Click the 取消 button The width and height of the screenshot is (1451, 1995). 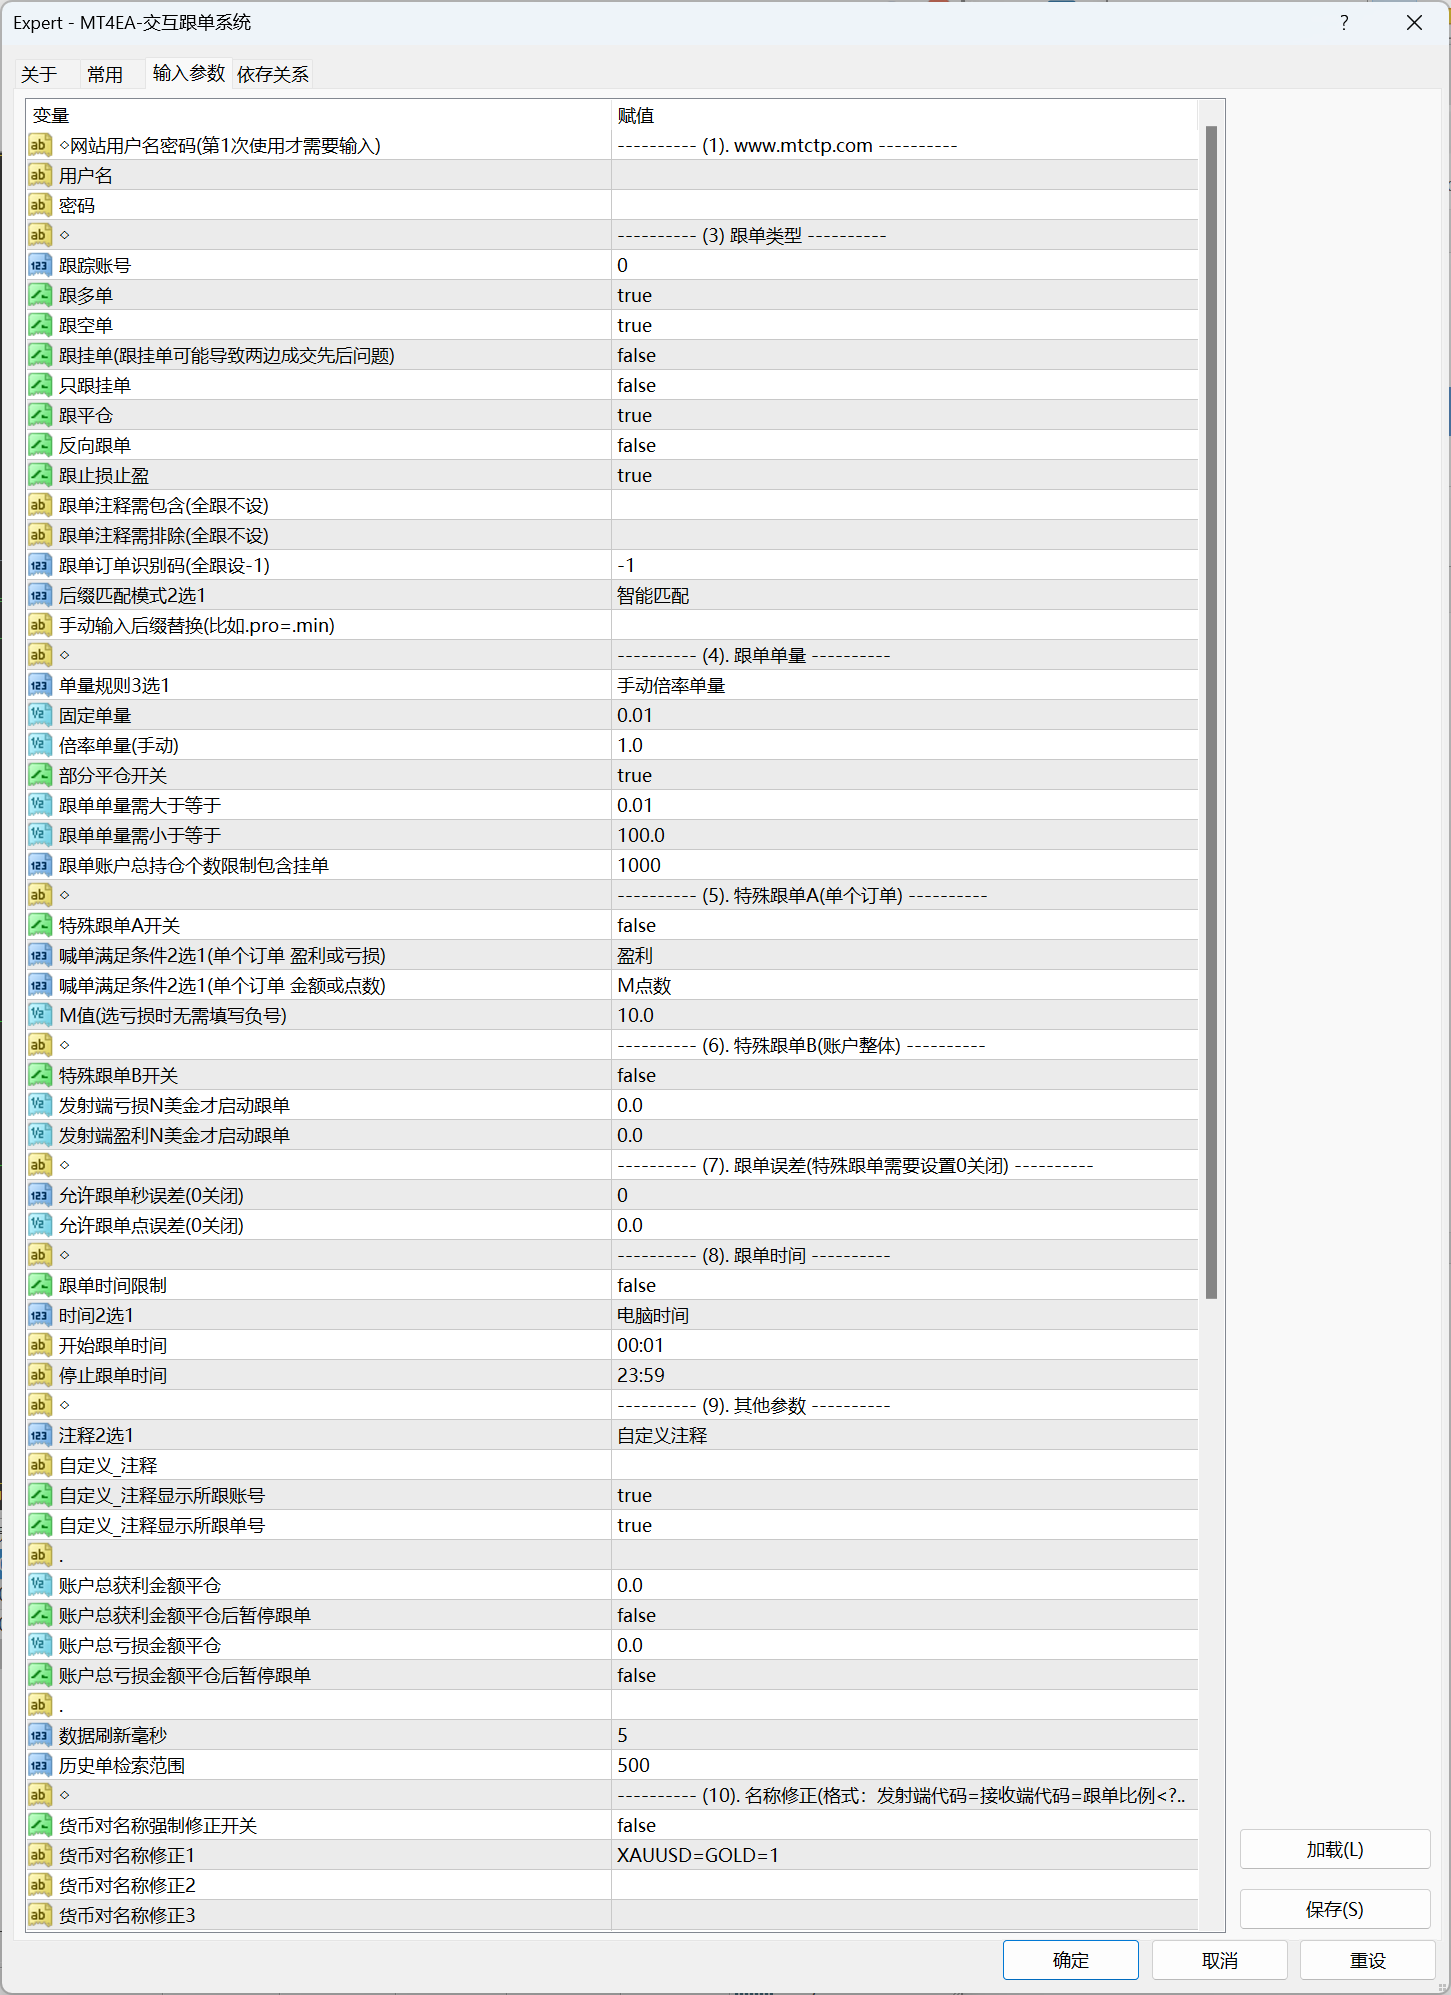point(1220,1960)
